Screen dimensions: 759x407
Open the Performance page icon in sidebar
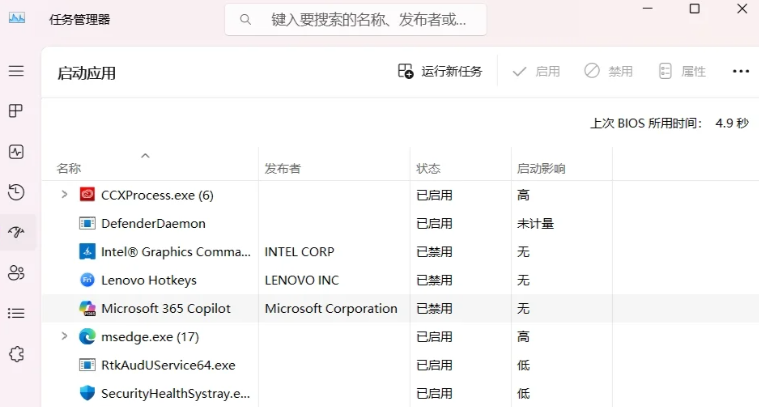pos(16,151)
